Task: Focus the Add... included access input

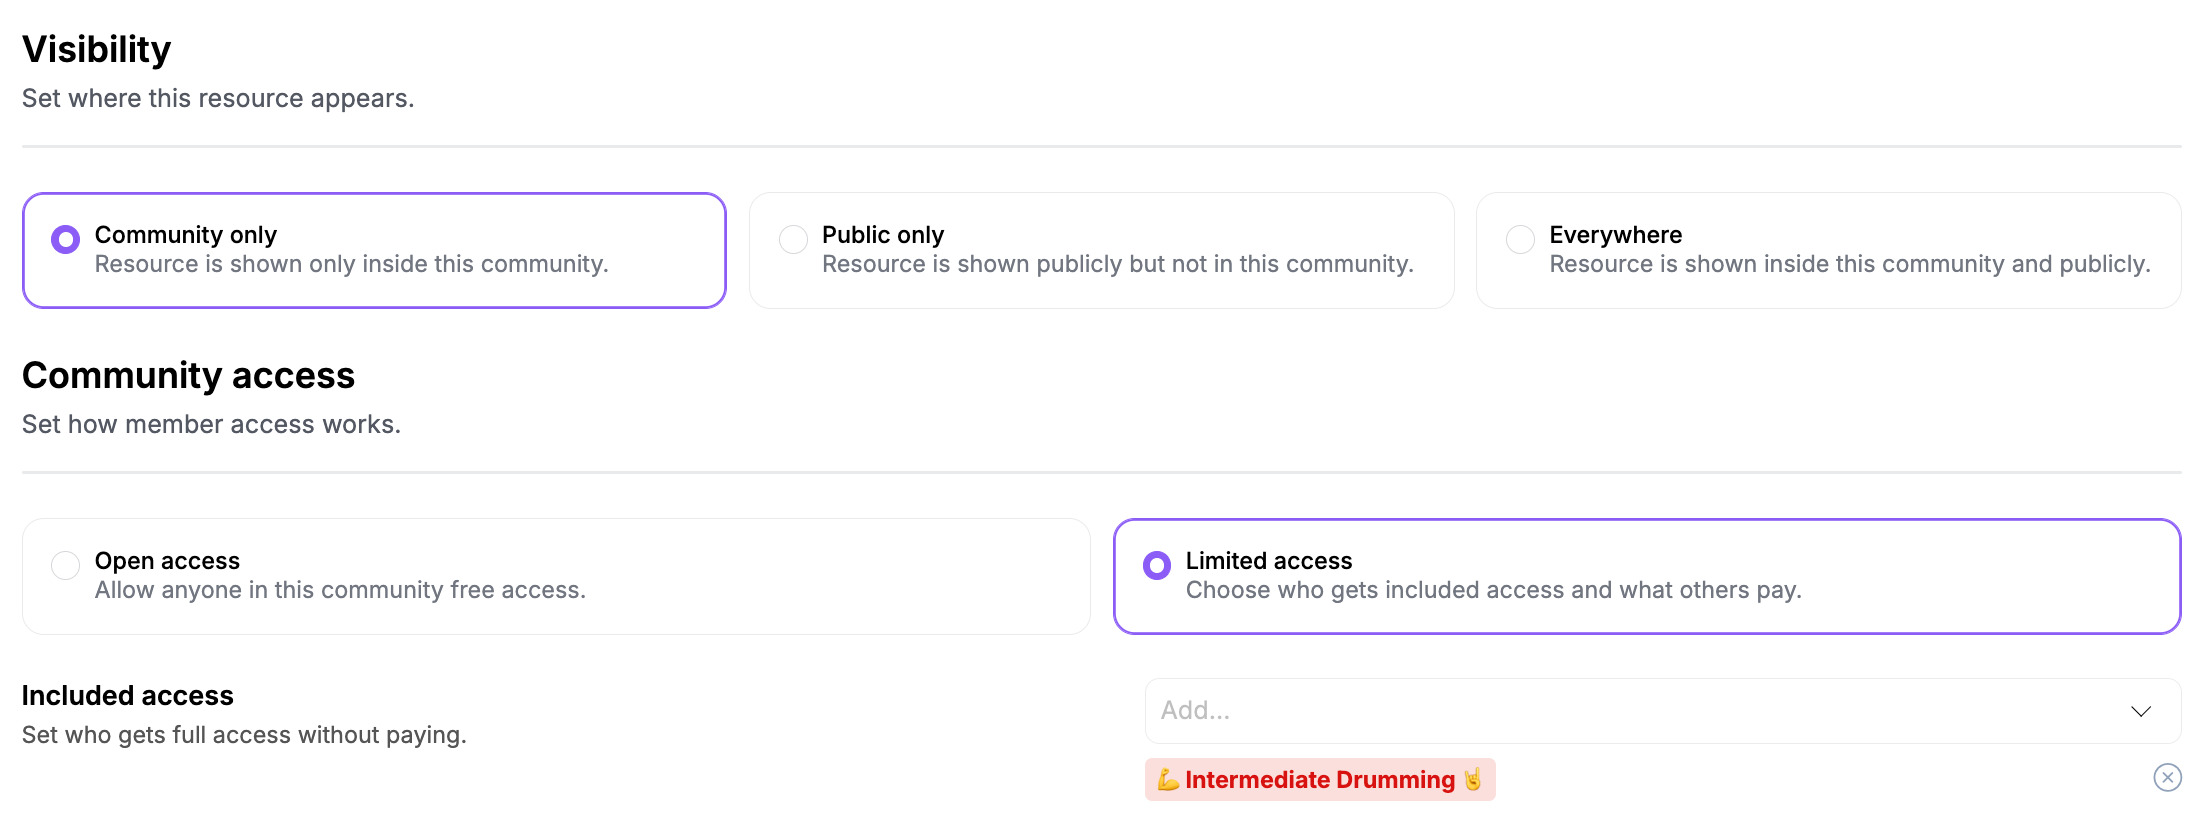Action: point(1662,711)
